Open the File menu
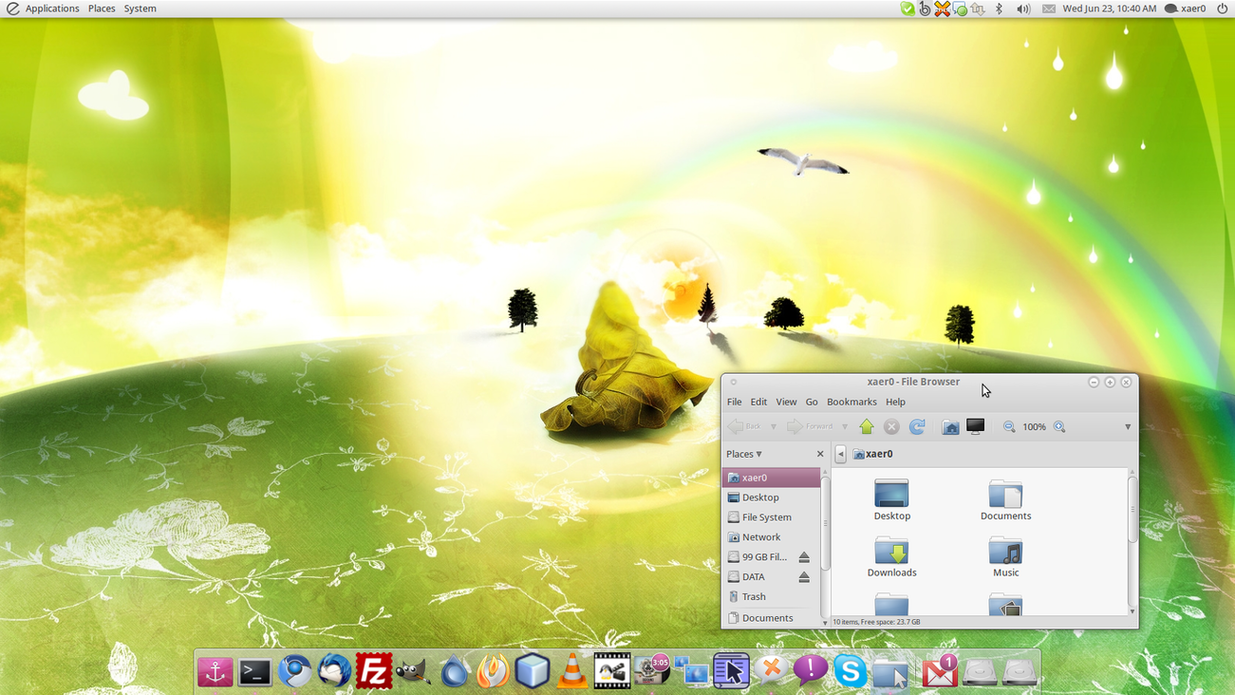The height and width of the screenshot is (695, 1235). [x=734, y=402]
